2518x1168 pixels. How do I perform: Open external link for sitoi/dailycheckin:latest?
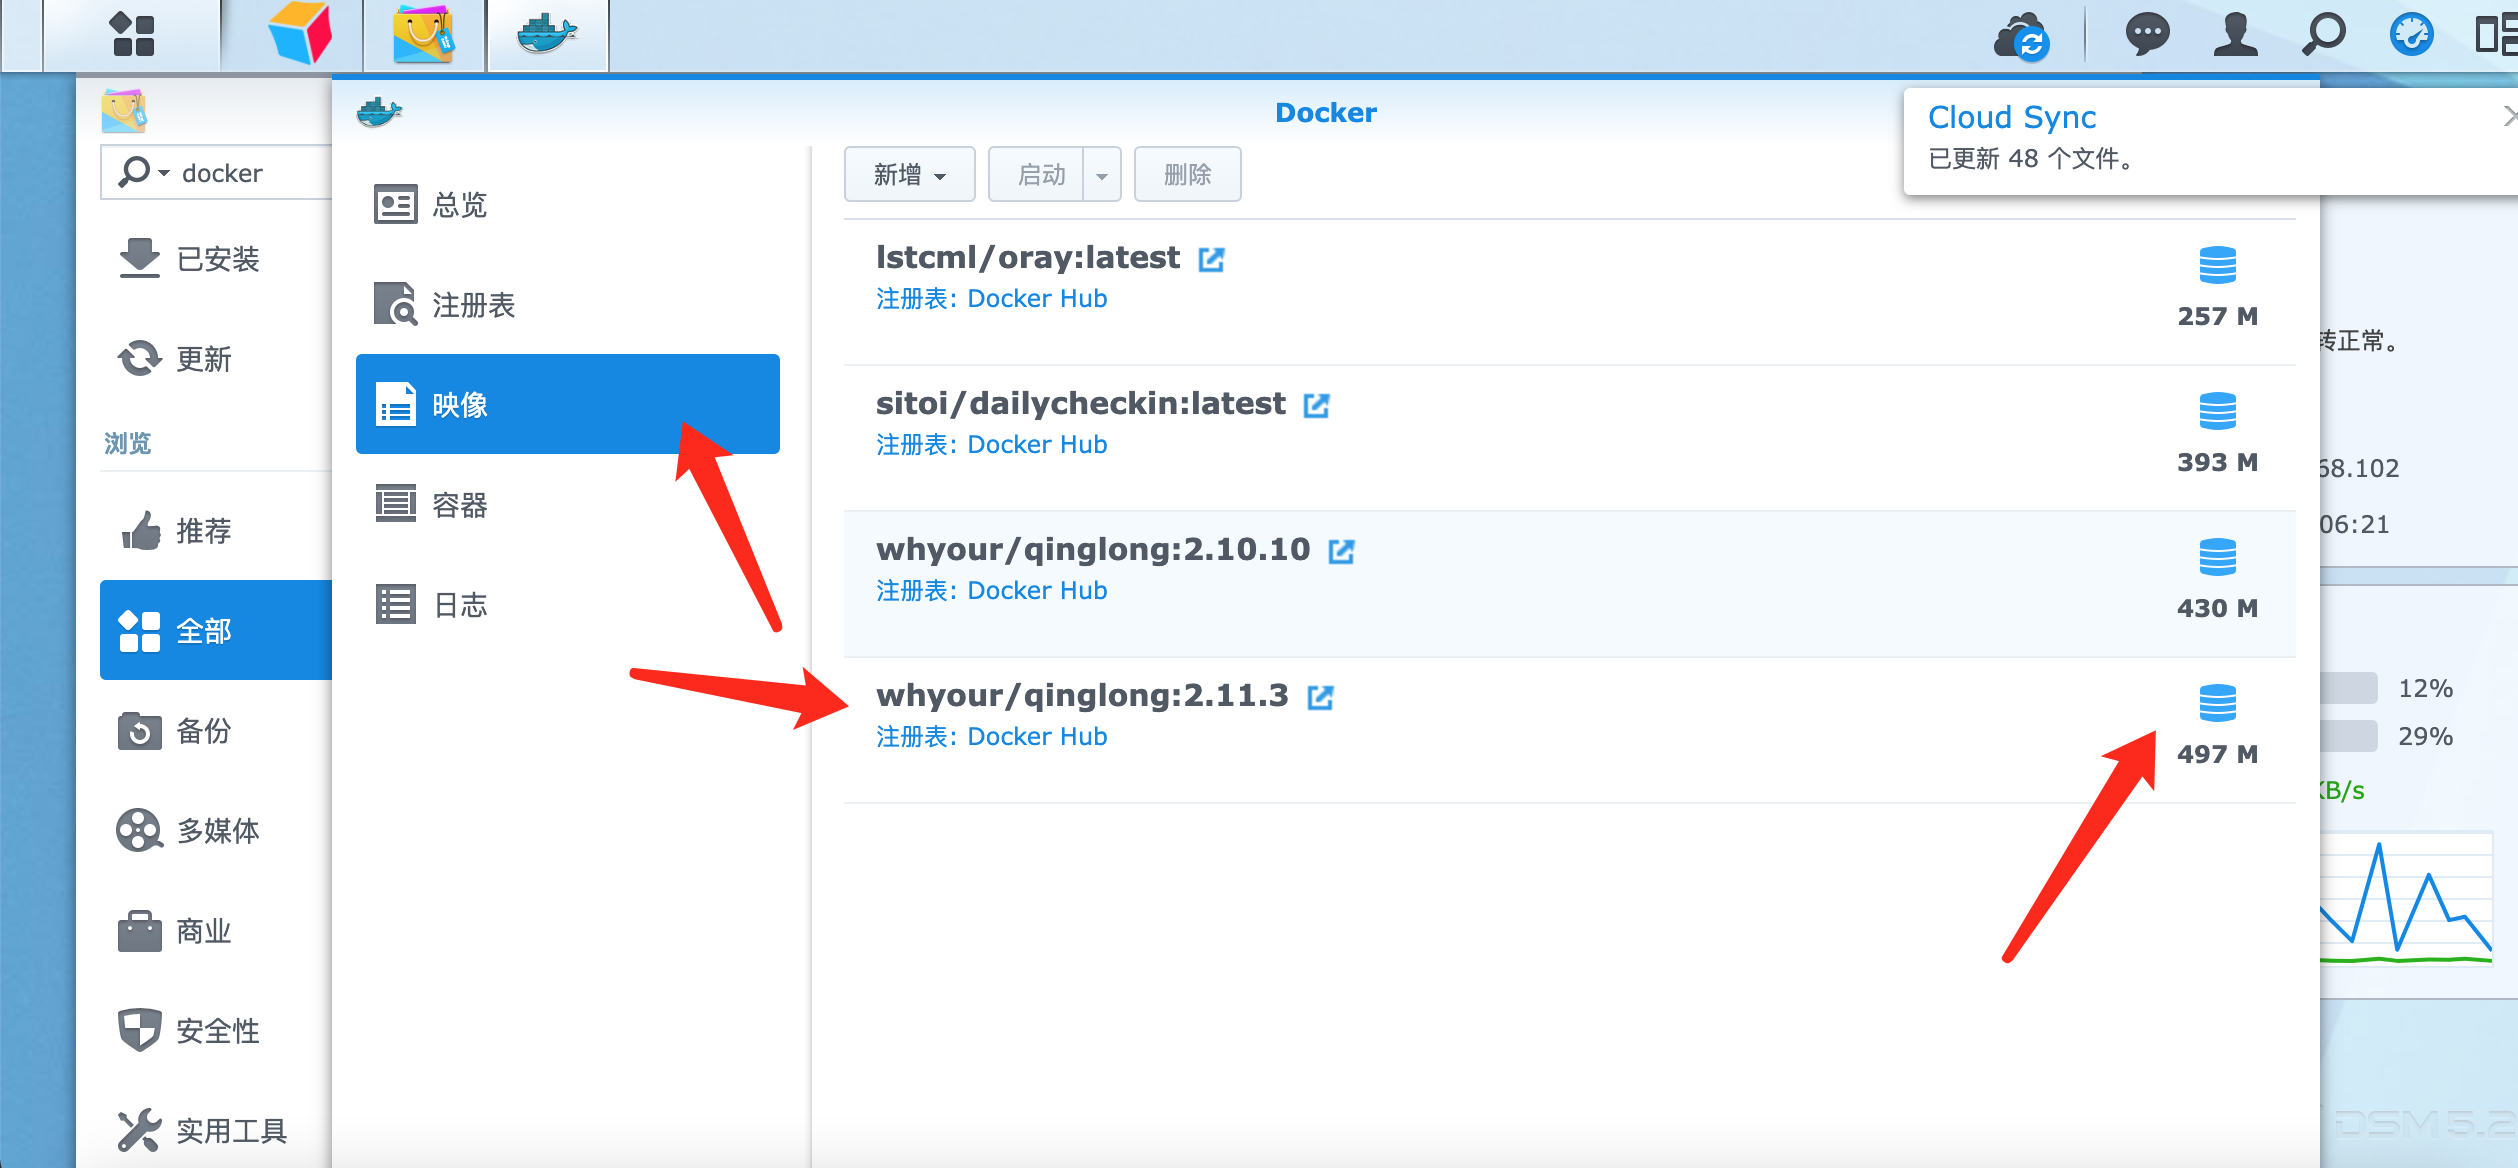(x=1316, y=405)
